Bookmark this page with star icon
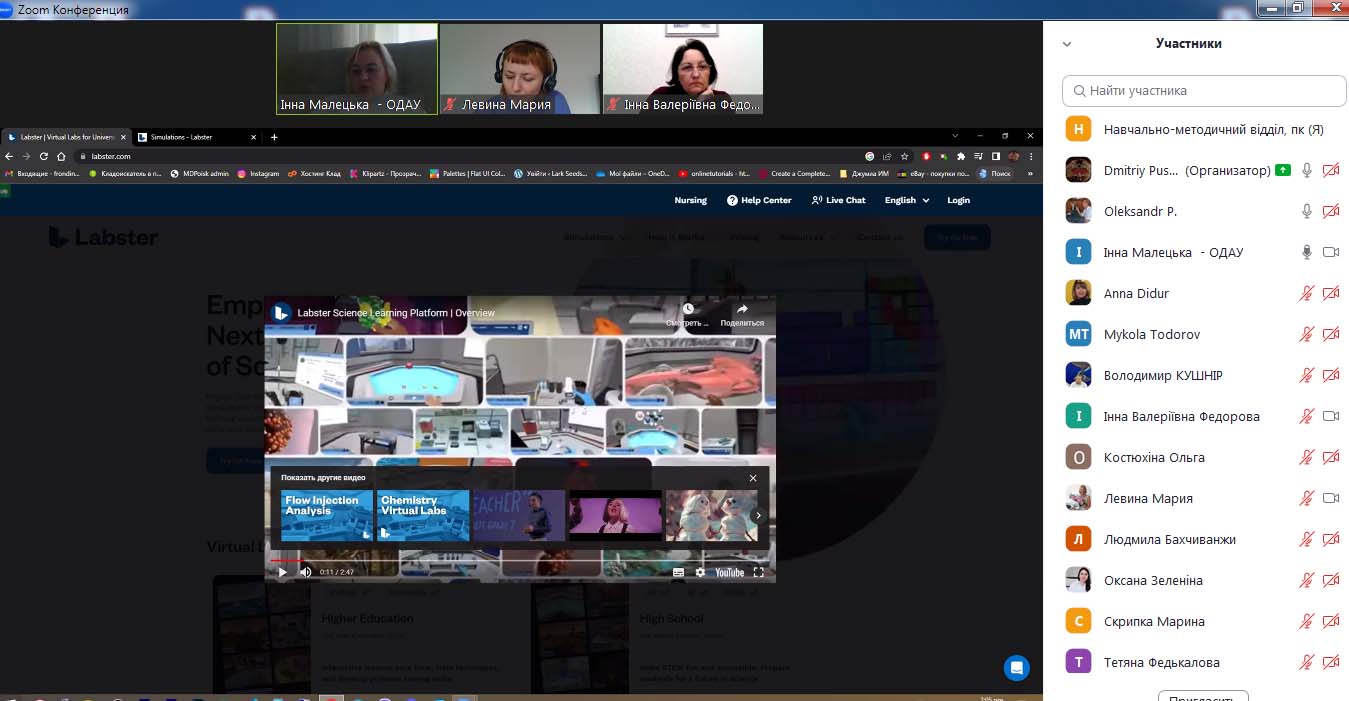Viewport: 1349px width, 701px height. click(x=904, y=156)
